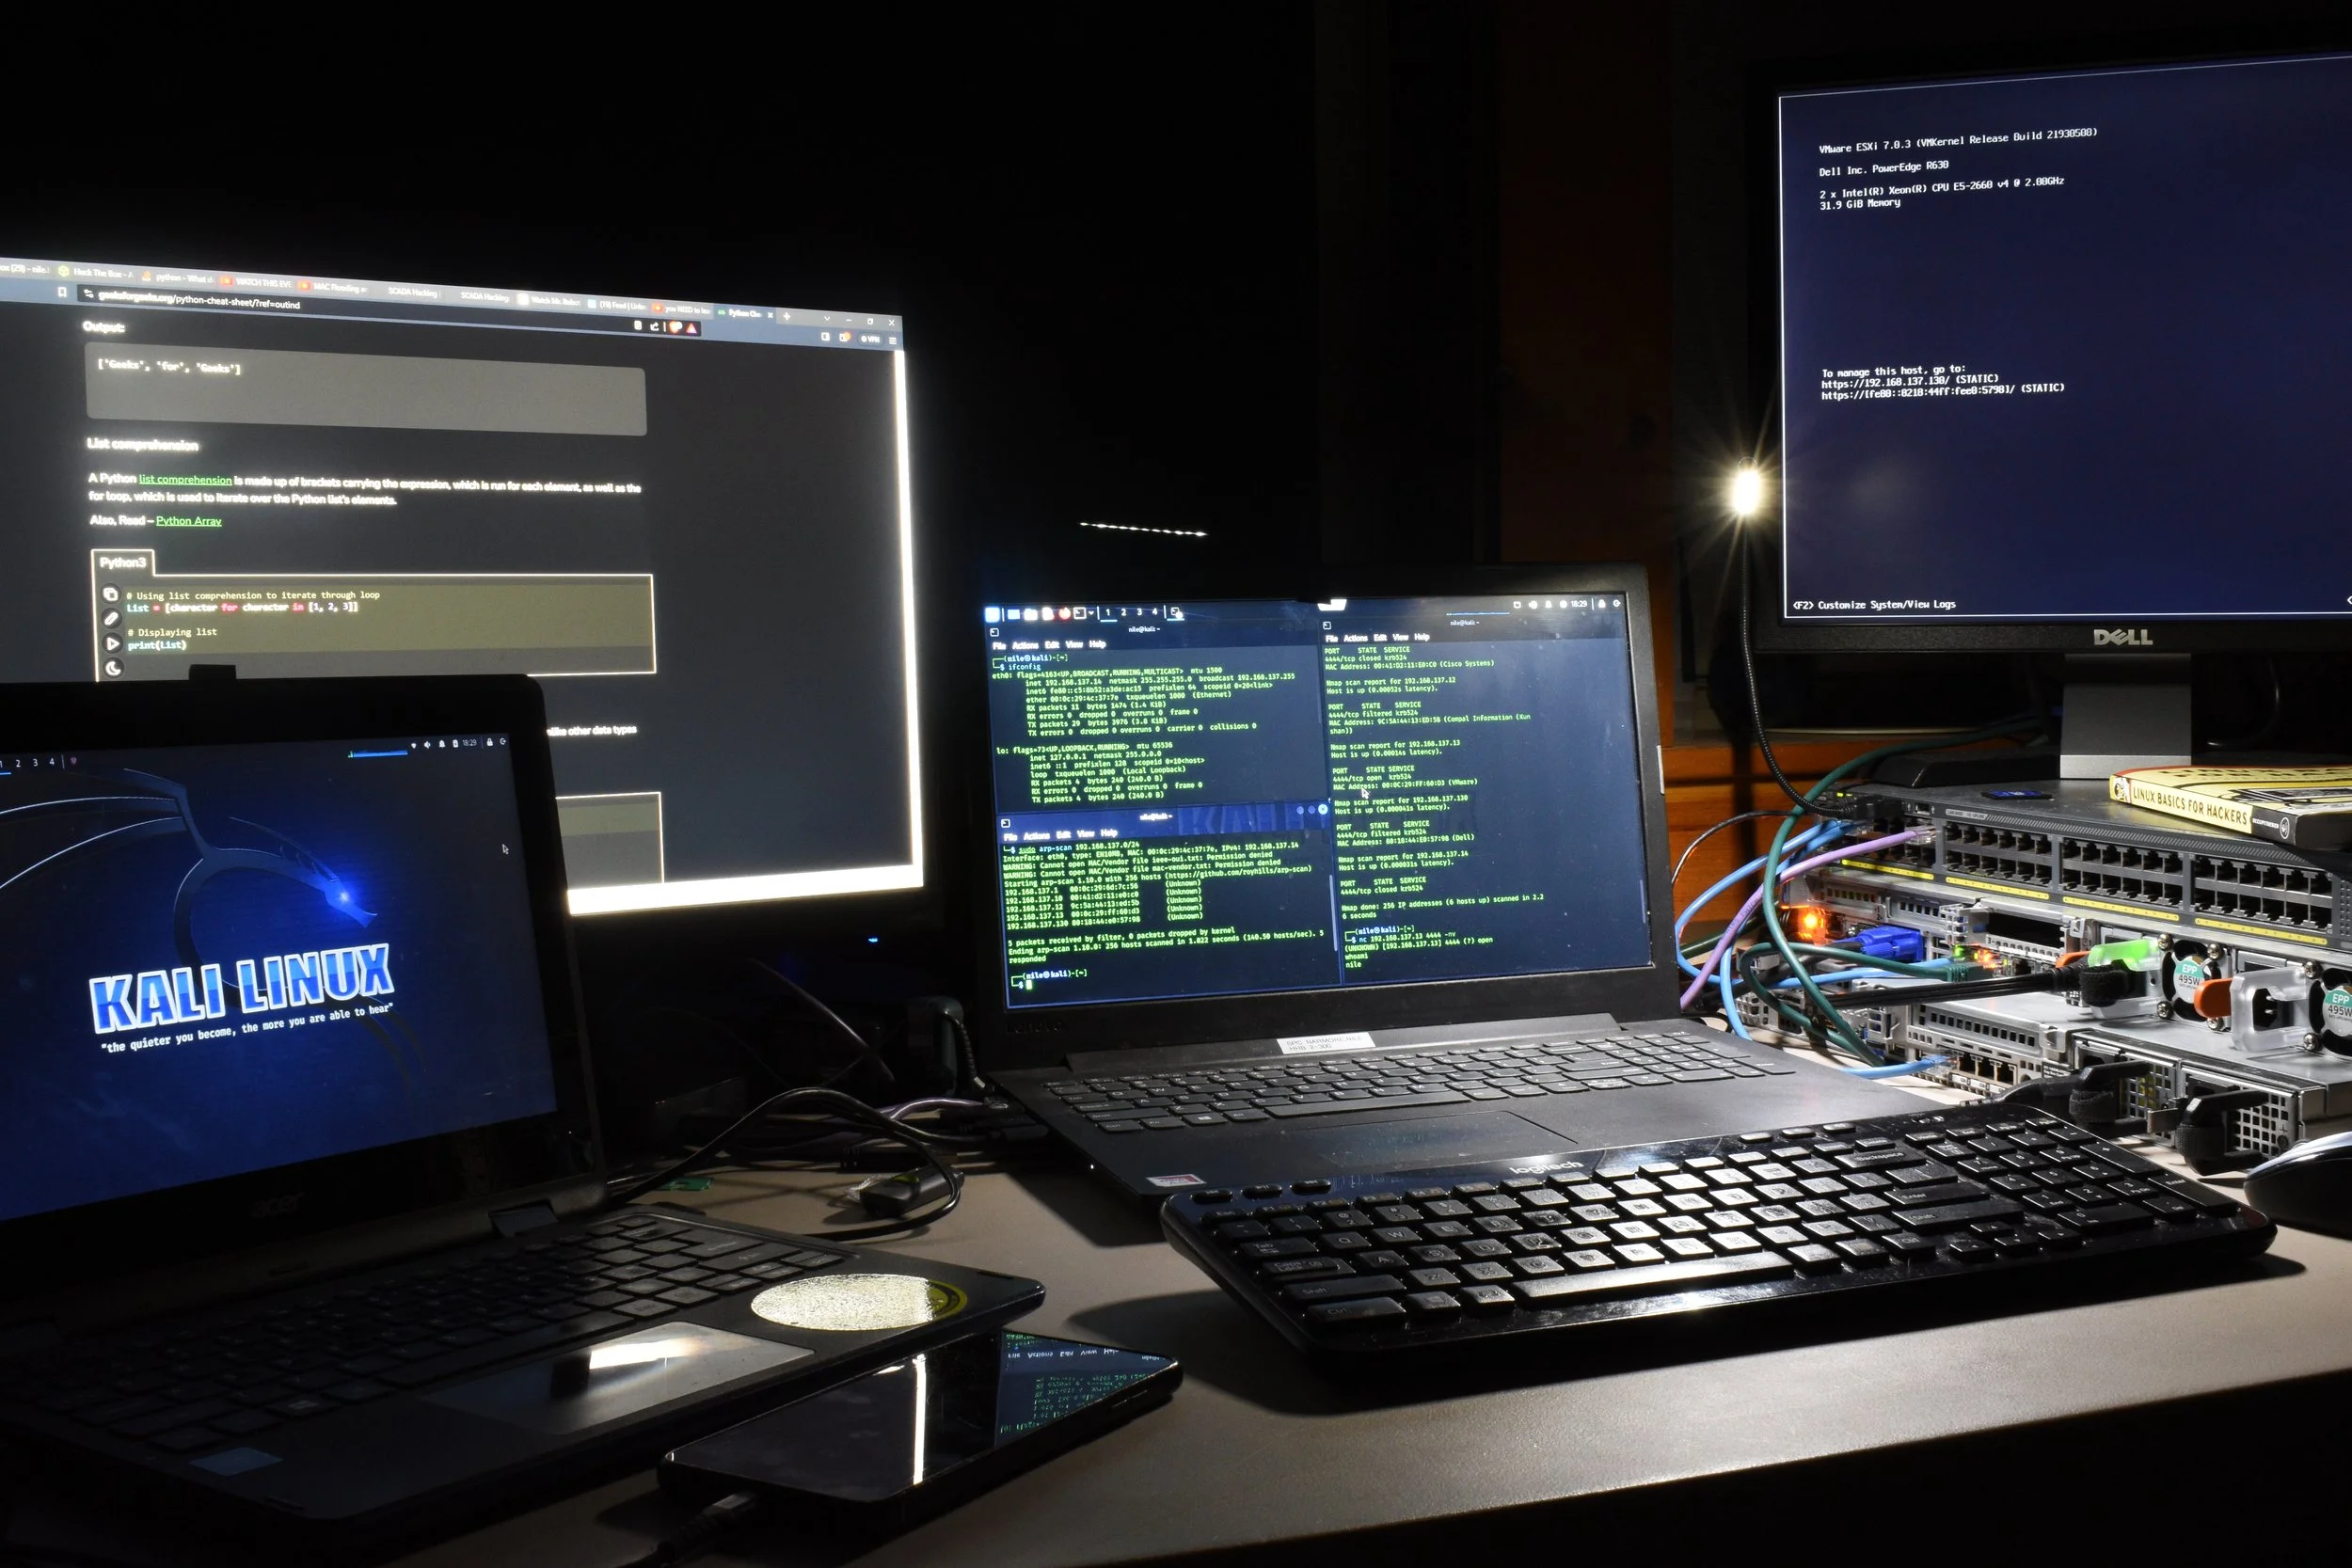
Task: Open the 'list comprehension' hyperlink
Action: (185, 480)
